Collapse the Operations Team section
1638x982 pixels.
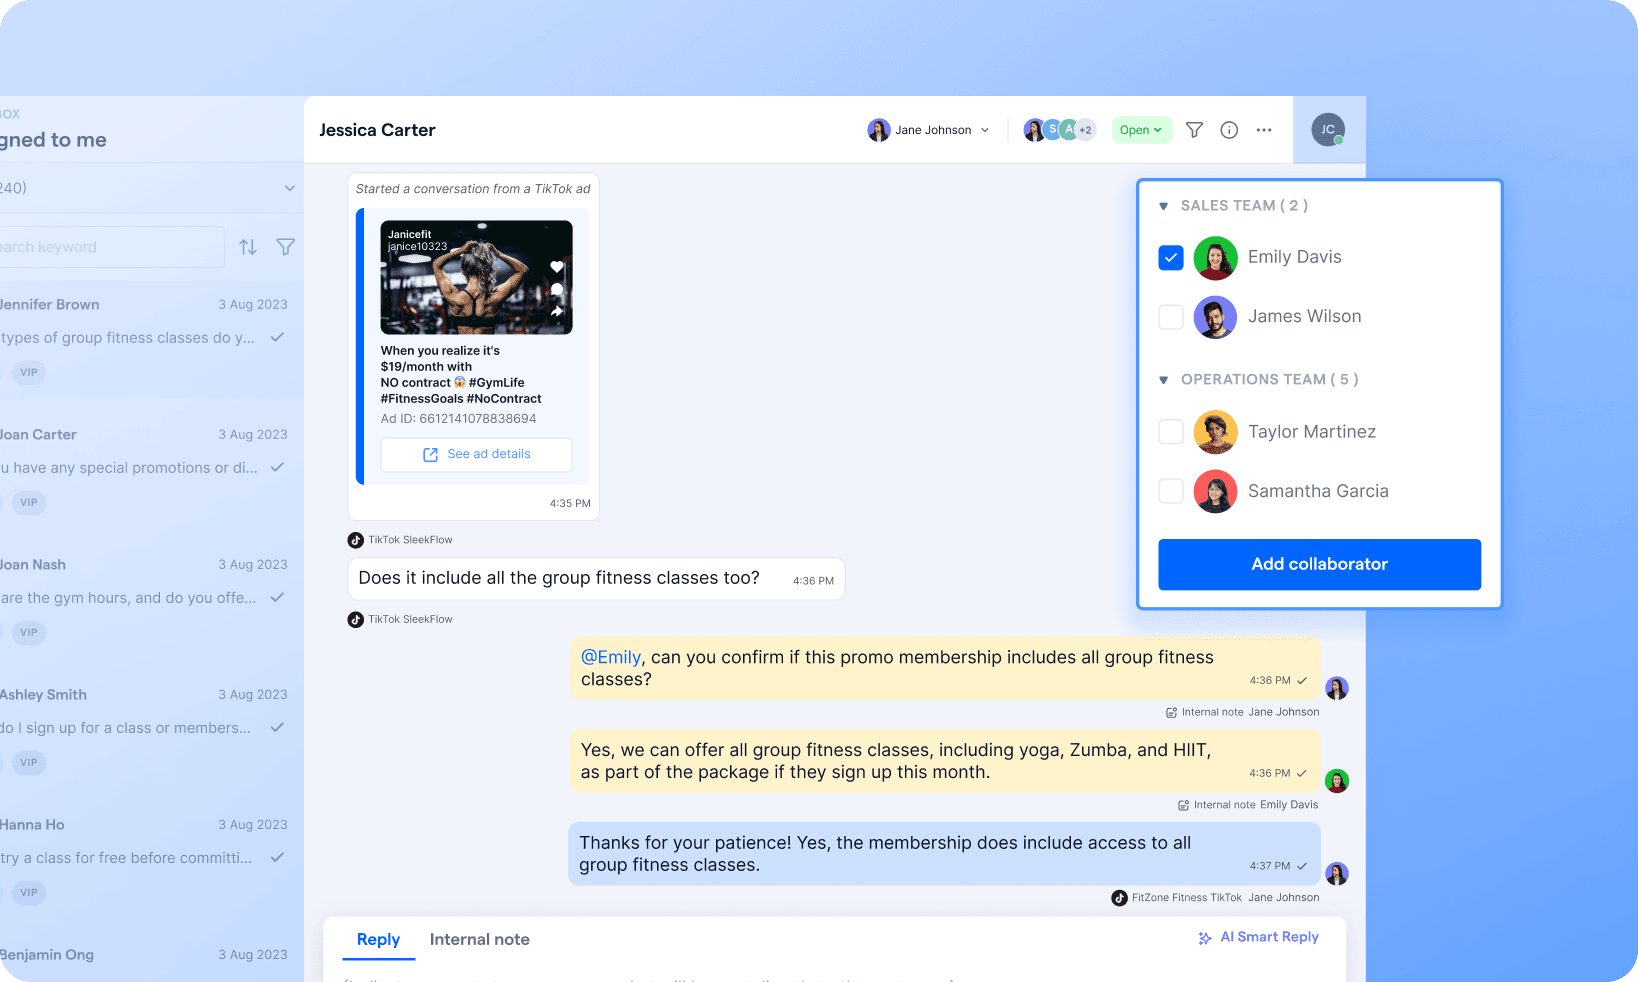click(x=1162, y=379)
